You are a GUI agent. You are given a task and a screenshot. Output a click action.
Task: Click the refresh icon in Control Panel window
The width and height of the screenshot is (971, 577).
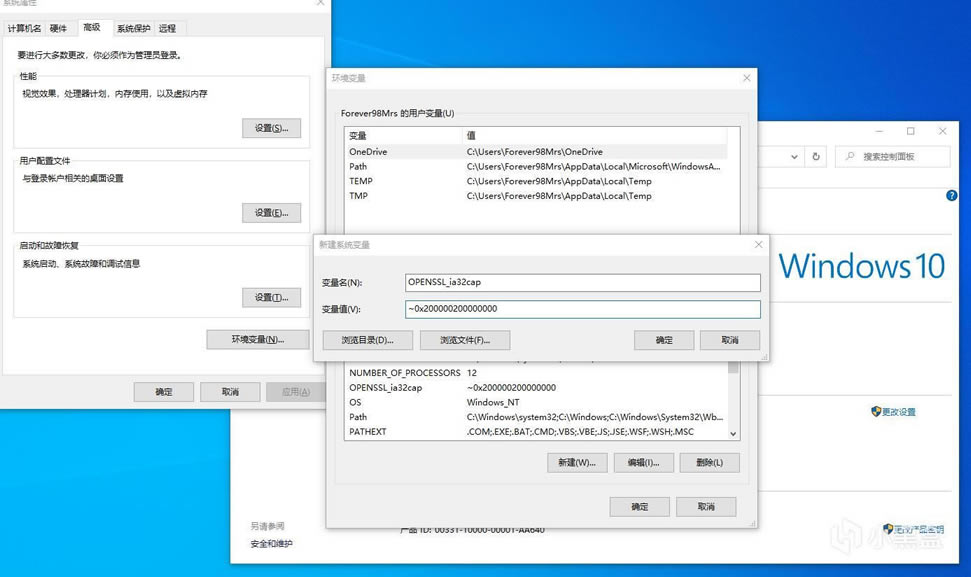816,157
